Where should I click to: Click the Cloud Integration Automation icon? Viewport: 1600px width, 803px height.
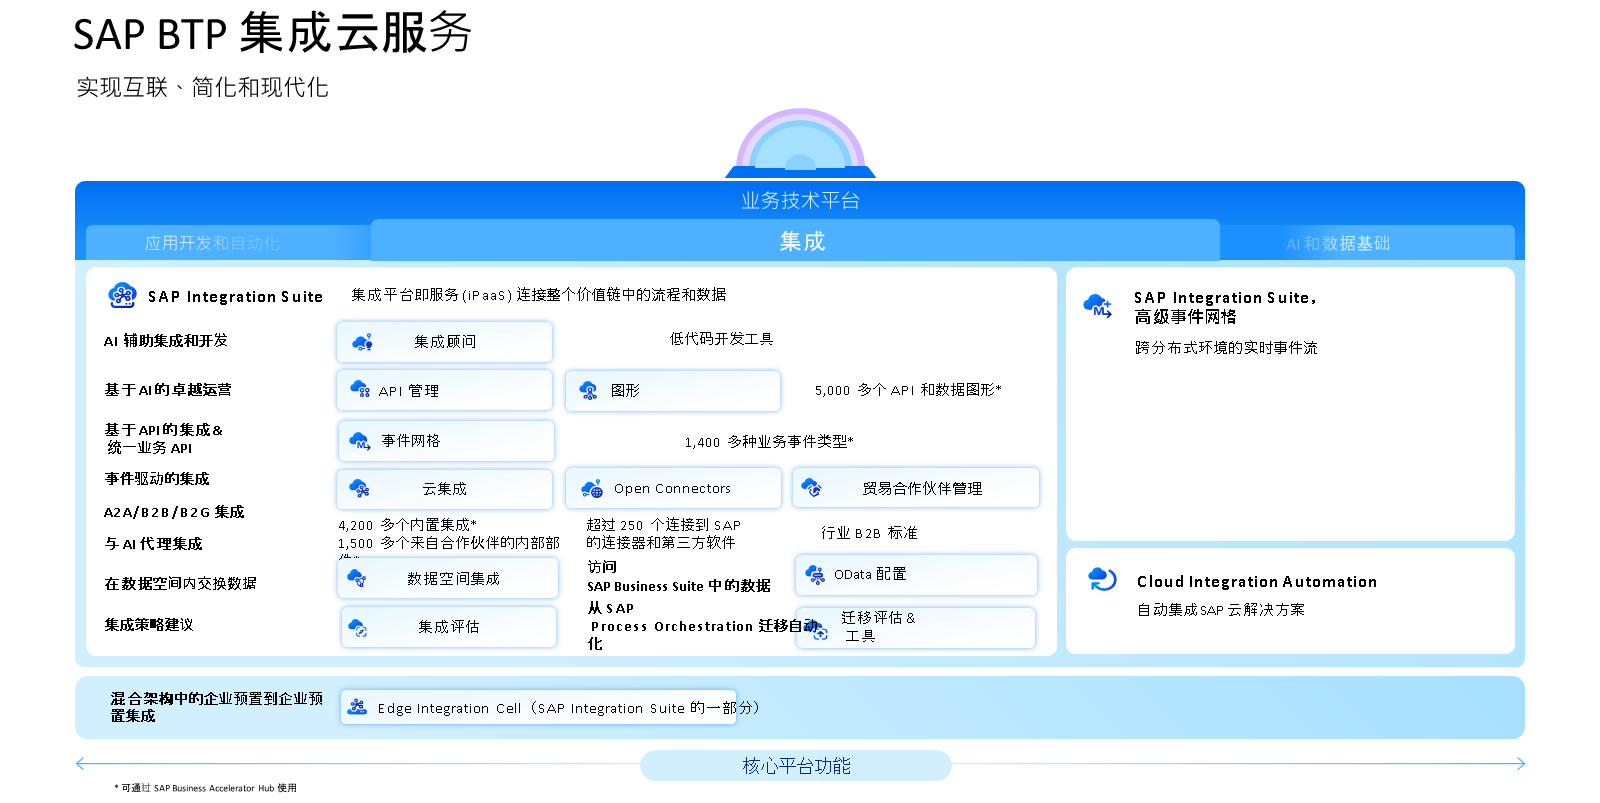pos(1102,578)
